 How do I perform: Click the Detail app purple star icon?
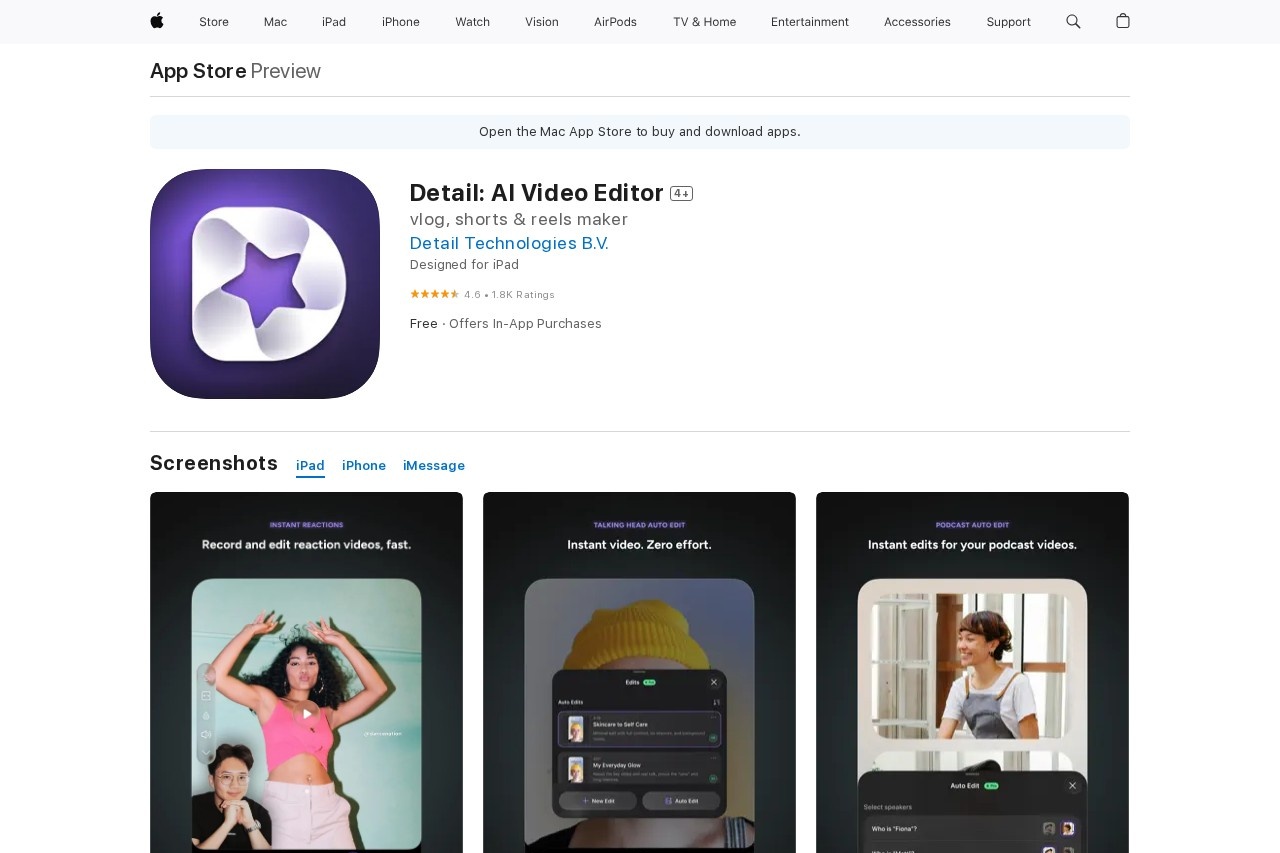(265, 284)
